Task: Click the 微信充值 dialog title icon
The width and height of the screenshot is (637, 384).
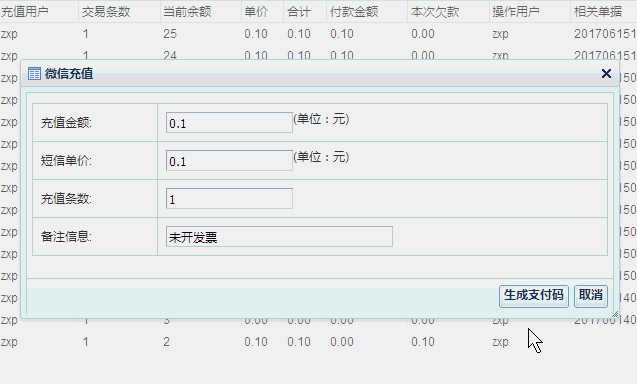Action: coord(35,74)
